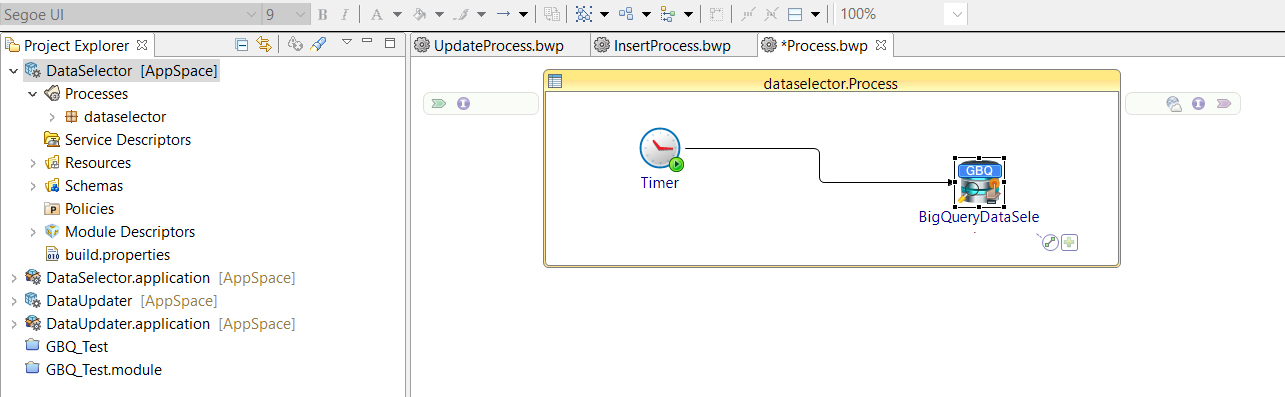Click the Timer activity icon

point(660,150)
